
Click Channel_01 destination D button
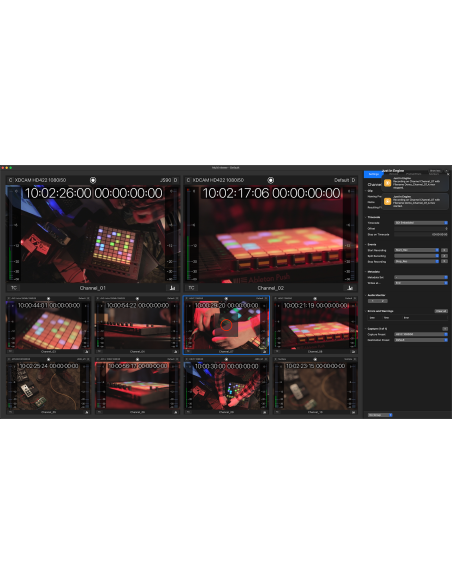(x=175, y=180)
